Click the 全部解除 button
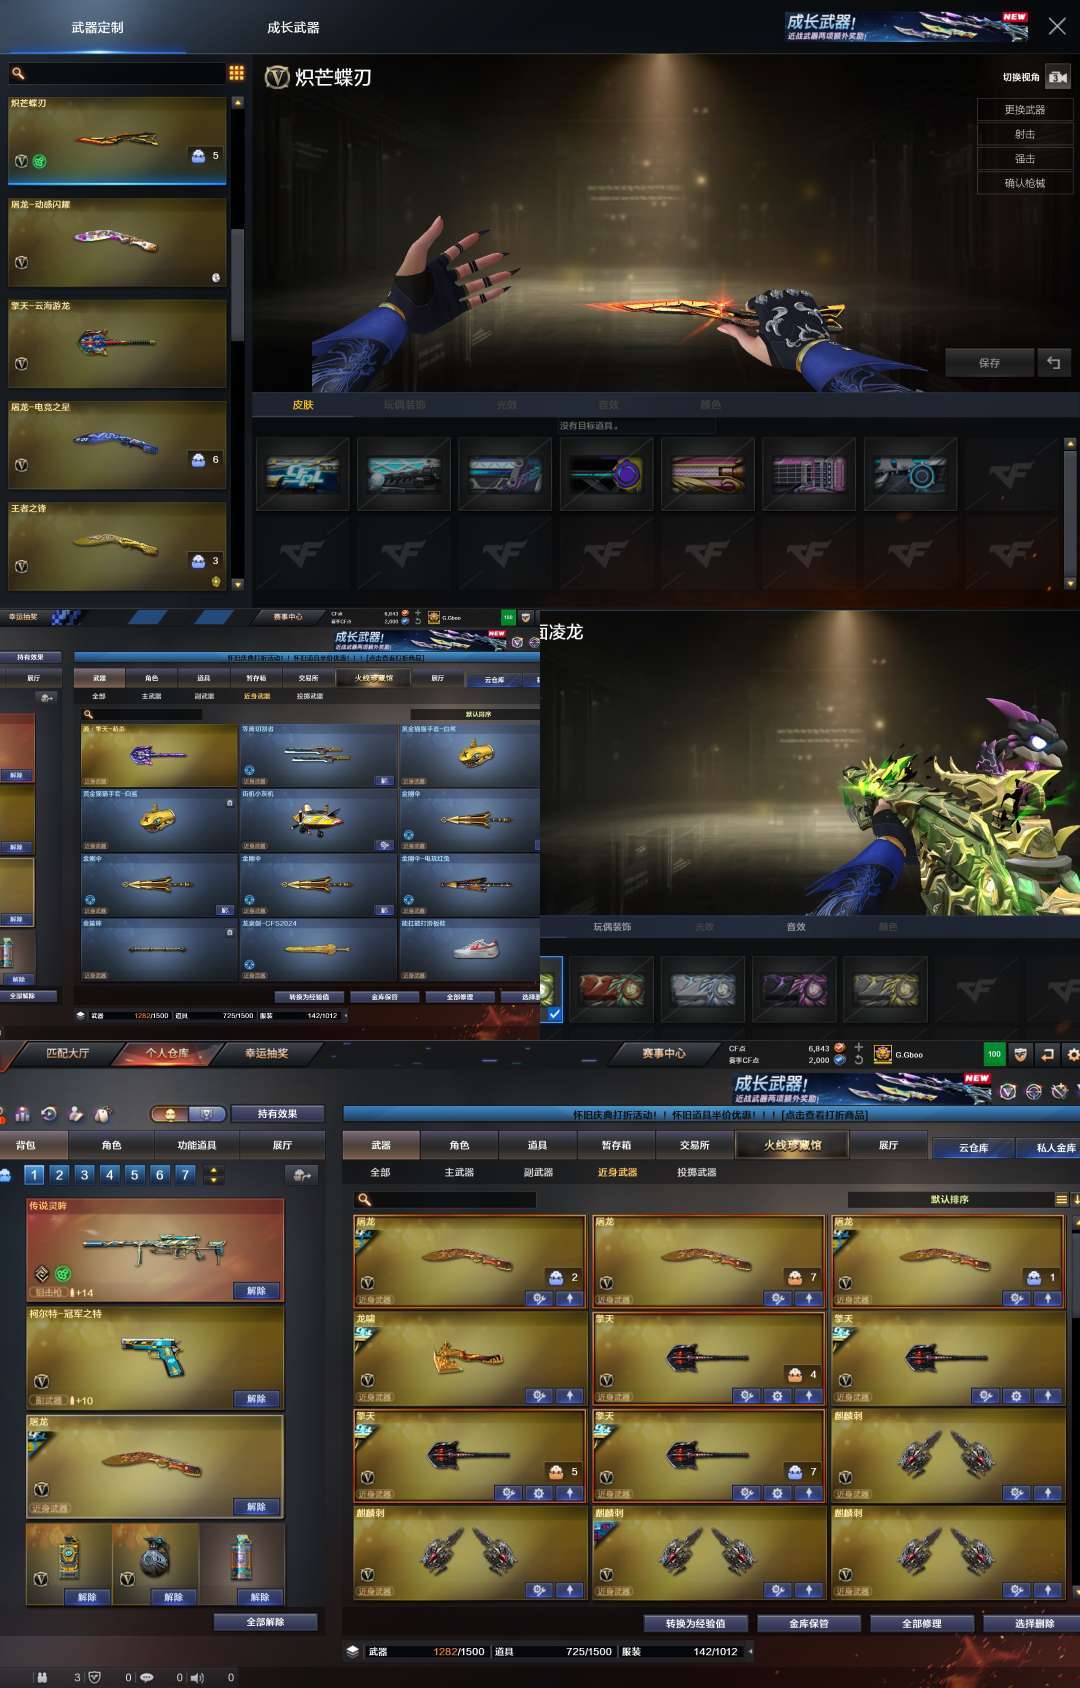 [265, 1622]
